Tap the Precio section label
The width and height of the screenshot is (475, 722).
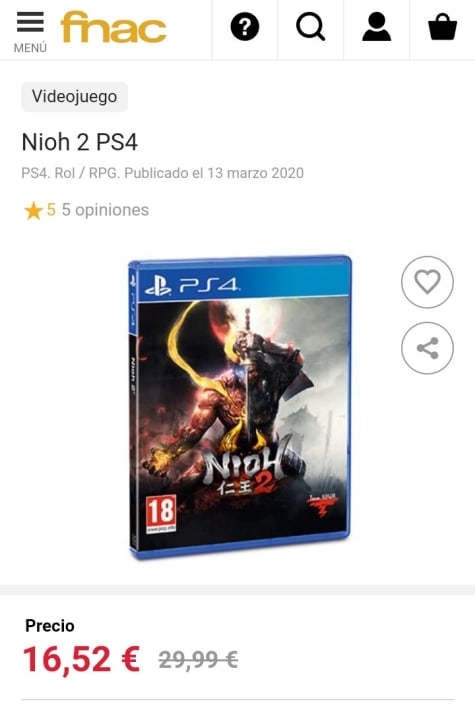50,626
